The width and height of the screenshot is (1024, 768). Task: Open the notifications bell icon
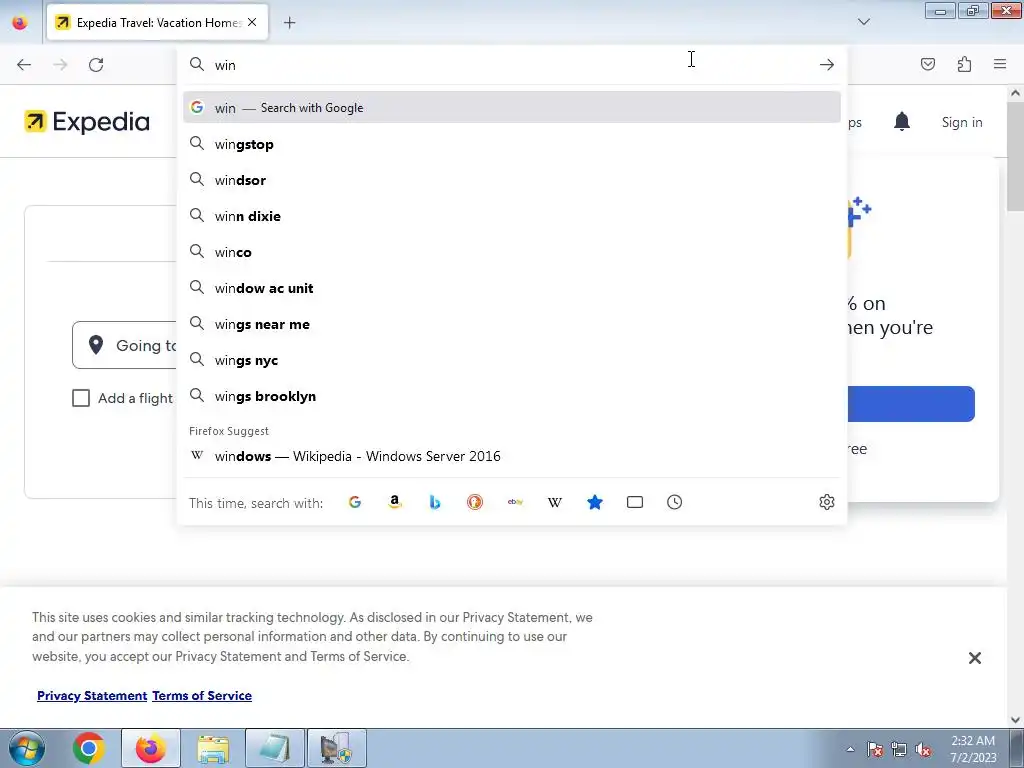(x=902, y=121)
